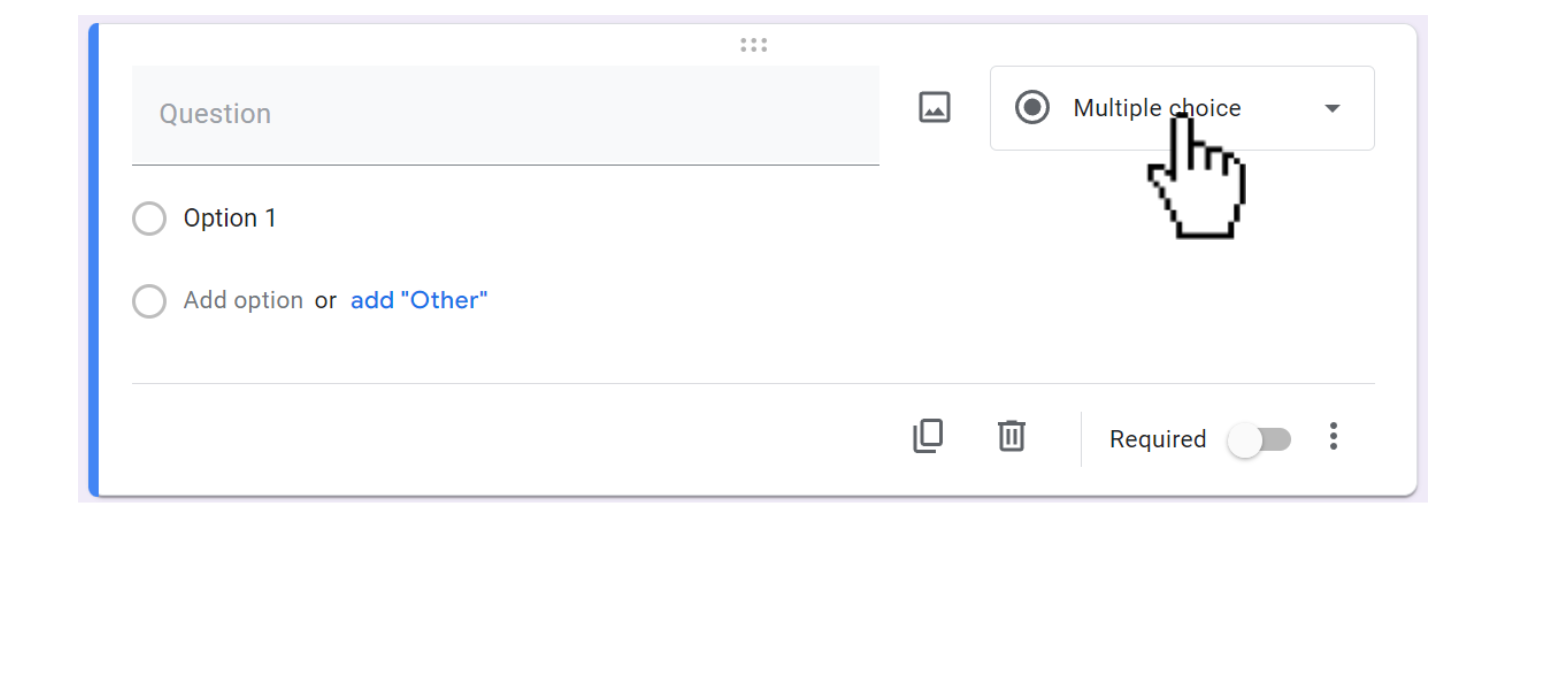
Task: Click the add image icon beside Question
Action: tap(934, 107)
